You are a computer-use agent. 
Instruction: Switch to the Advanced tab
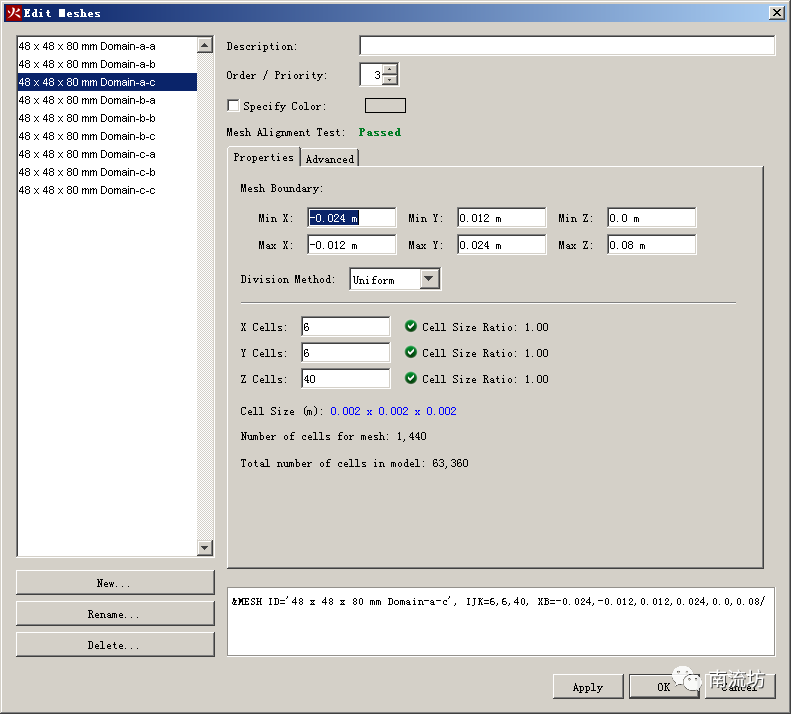click(329, 158)
